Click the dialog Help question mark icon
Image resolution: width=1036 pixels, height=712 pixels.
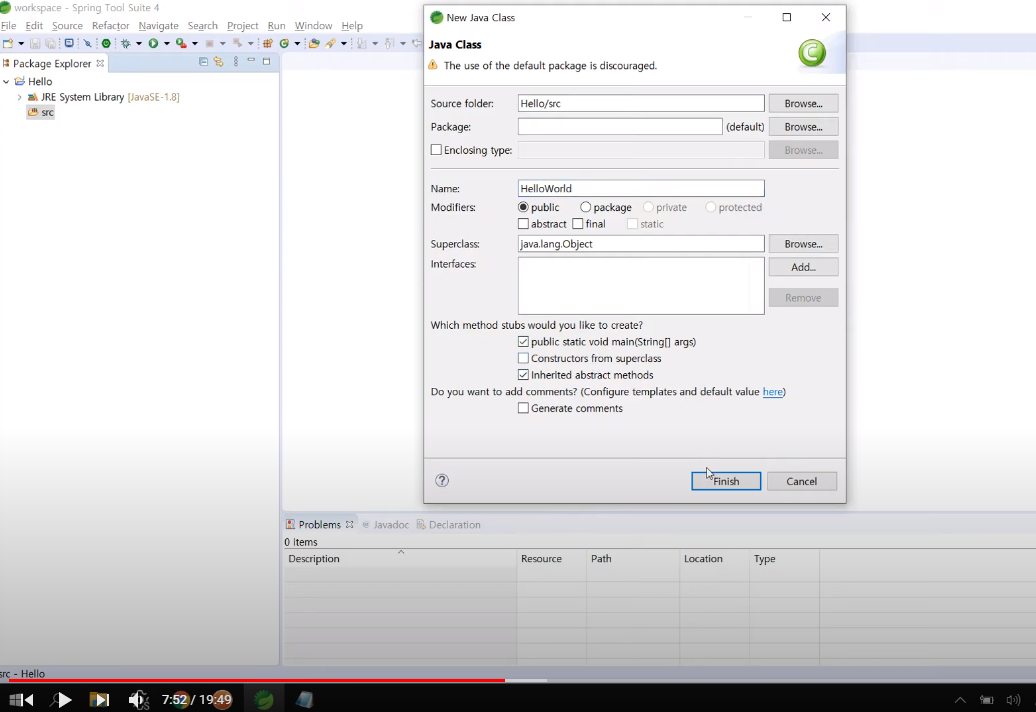pyautogui.click(x=442, y=480)
